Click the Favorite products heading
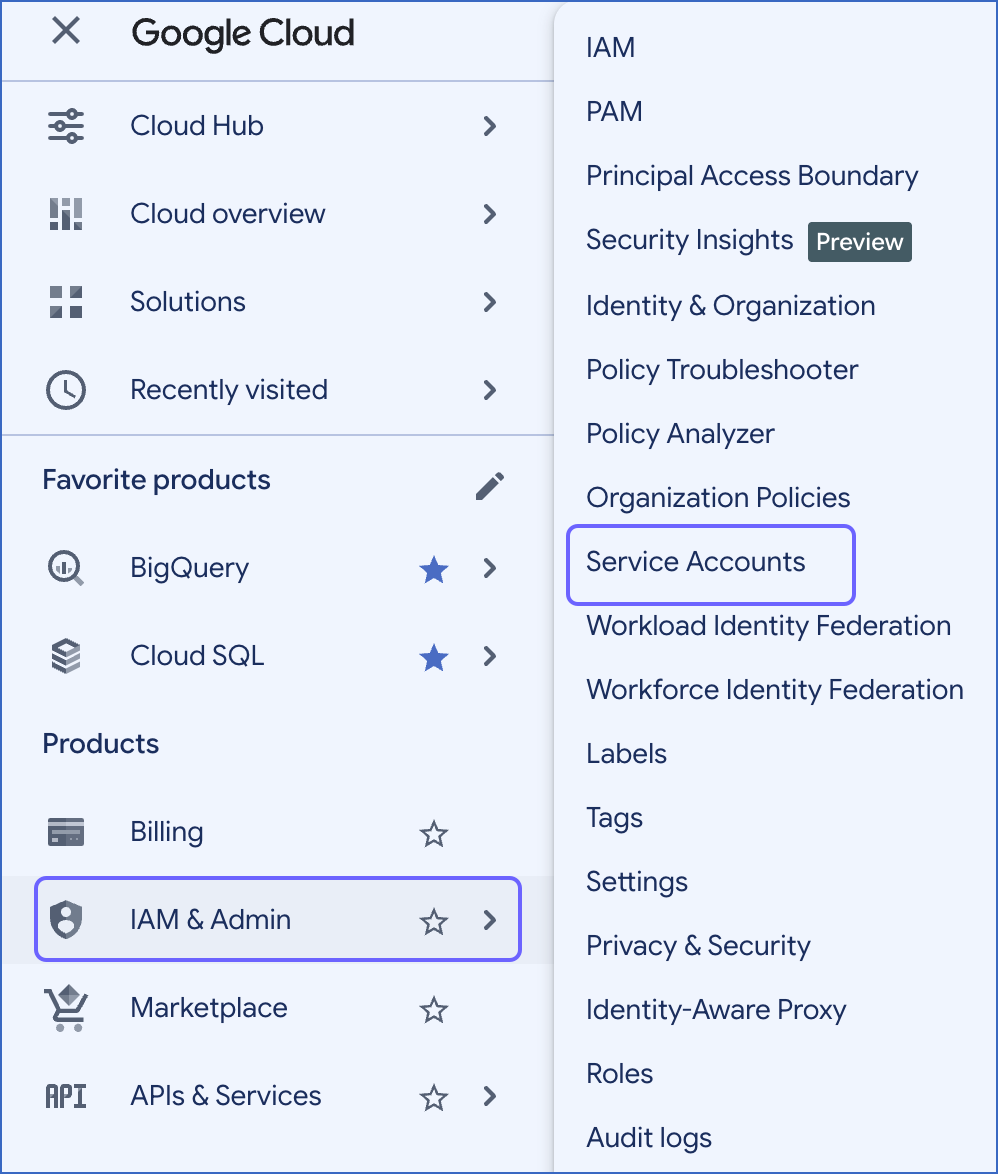The image size is (998, 1174). point(156,480)
